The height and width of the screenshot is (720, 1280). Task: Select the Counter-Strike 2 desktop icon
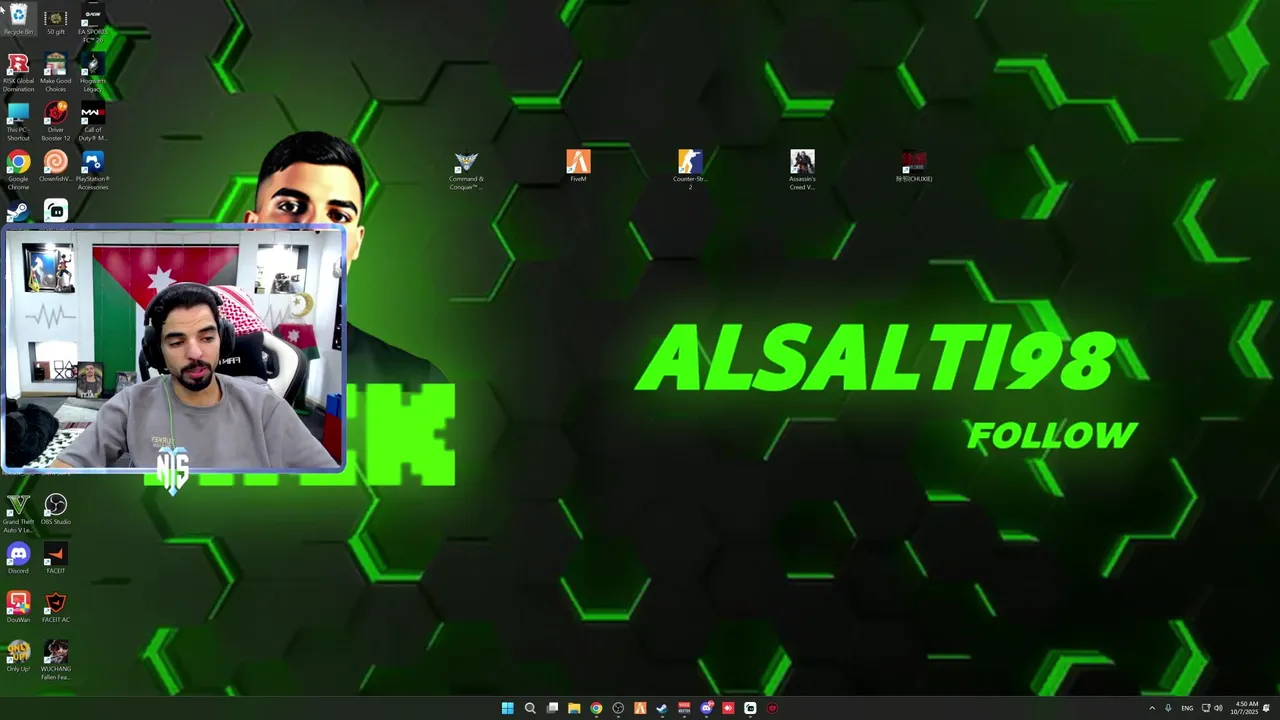(690, 171)
